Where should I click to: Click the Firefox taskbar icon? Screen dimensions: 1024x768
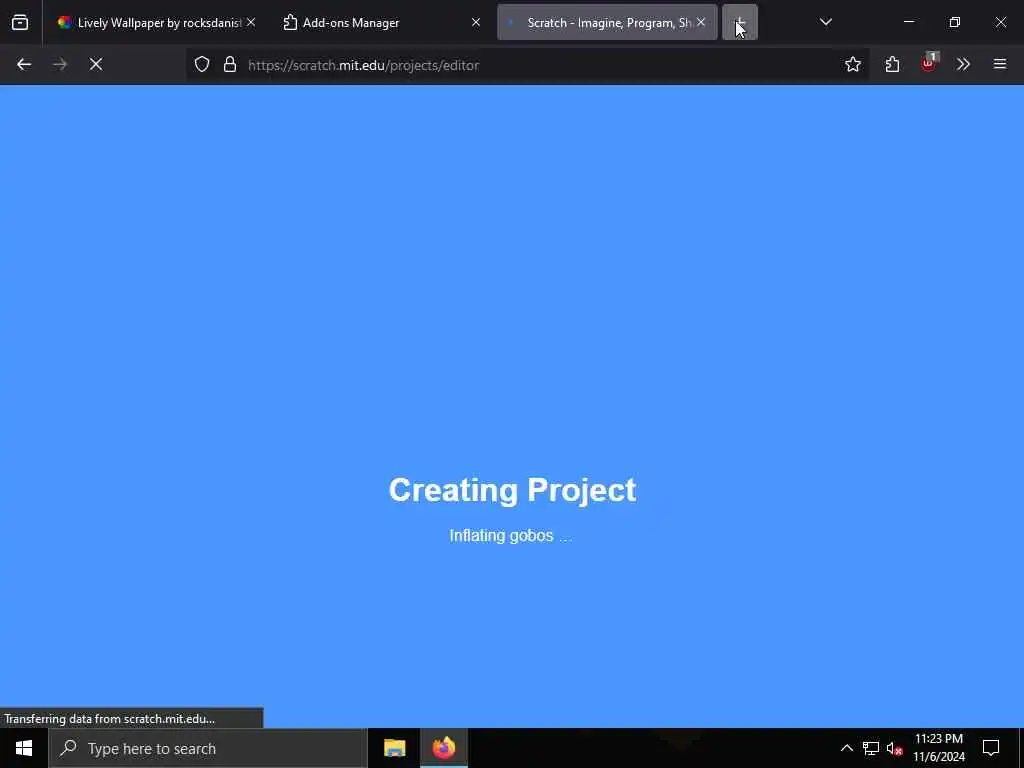(x=443, y=748)
